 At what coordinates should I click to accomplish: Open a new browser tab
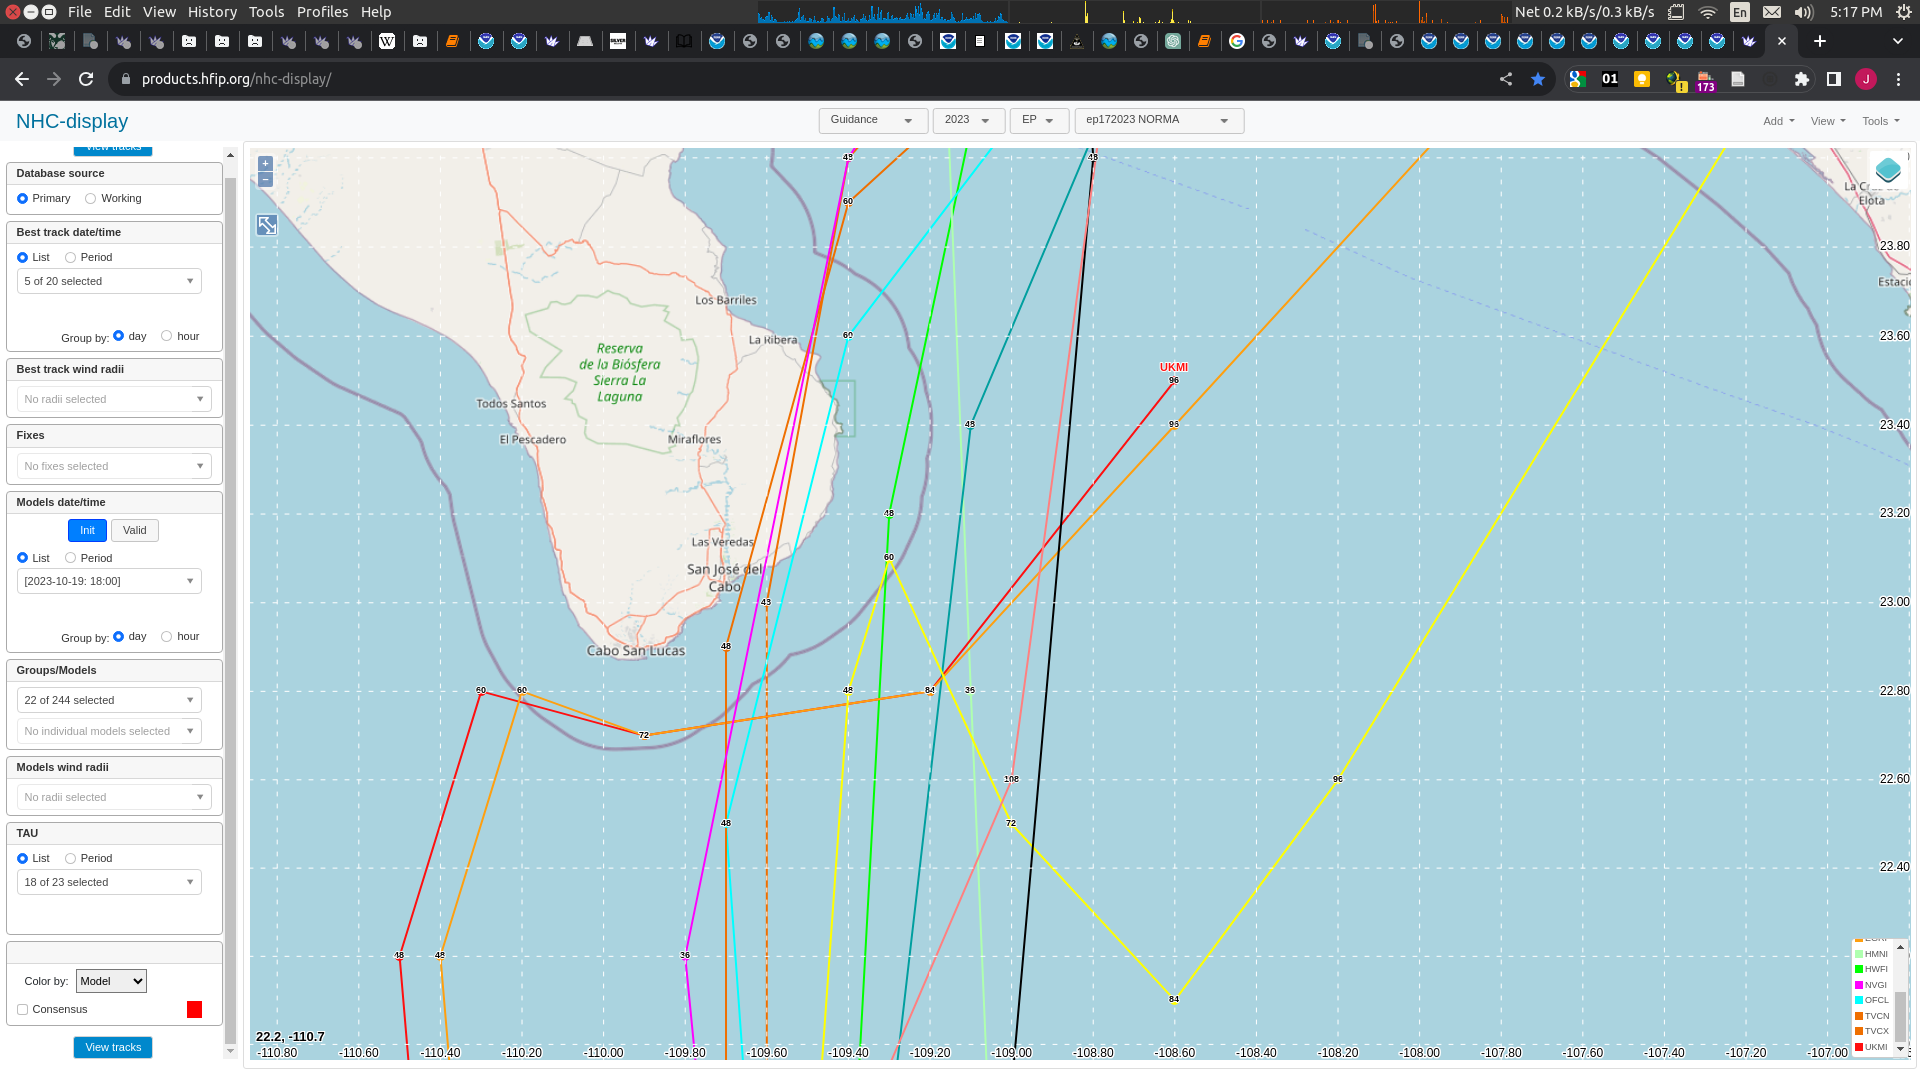[1820, 41]
